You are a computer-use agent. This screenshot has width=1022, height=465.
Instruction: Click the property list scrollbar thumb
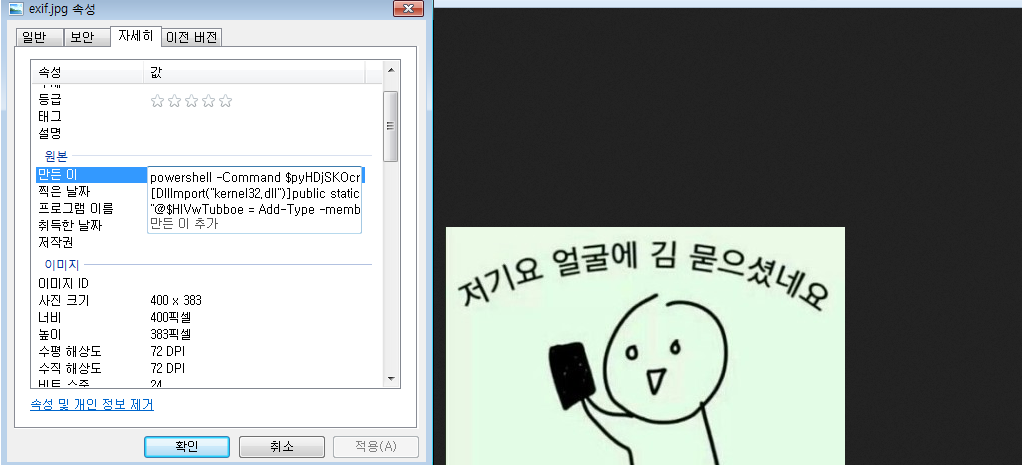391,127
